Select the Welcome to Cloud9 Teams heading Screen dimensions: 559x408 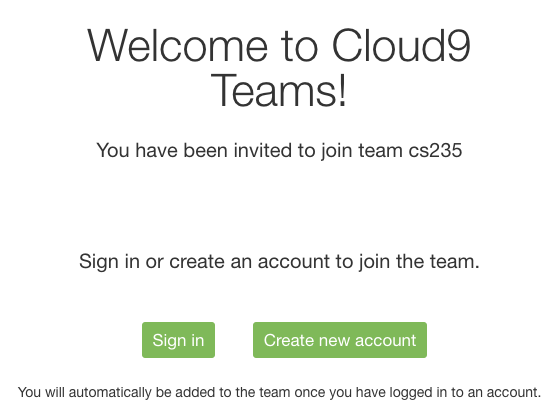pyautogui.click(x=279, y=68)
